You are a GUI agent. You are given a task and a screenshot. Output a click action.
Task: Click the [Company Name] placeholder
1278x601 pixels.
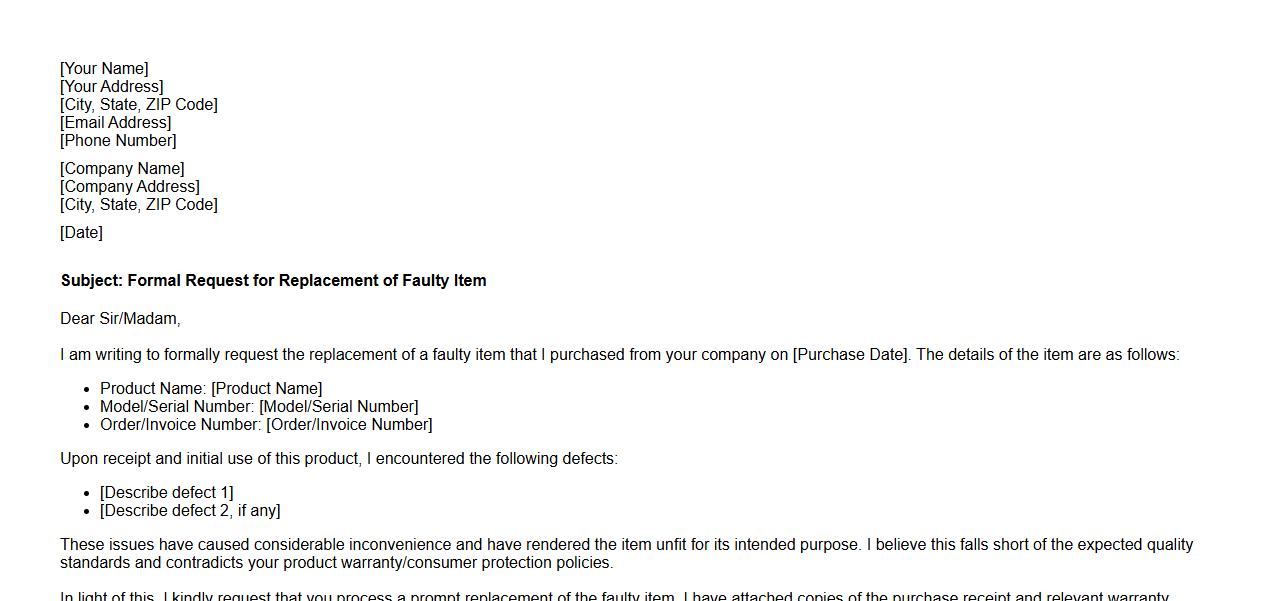(122, 169)
